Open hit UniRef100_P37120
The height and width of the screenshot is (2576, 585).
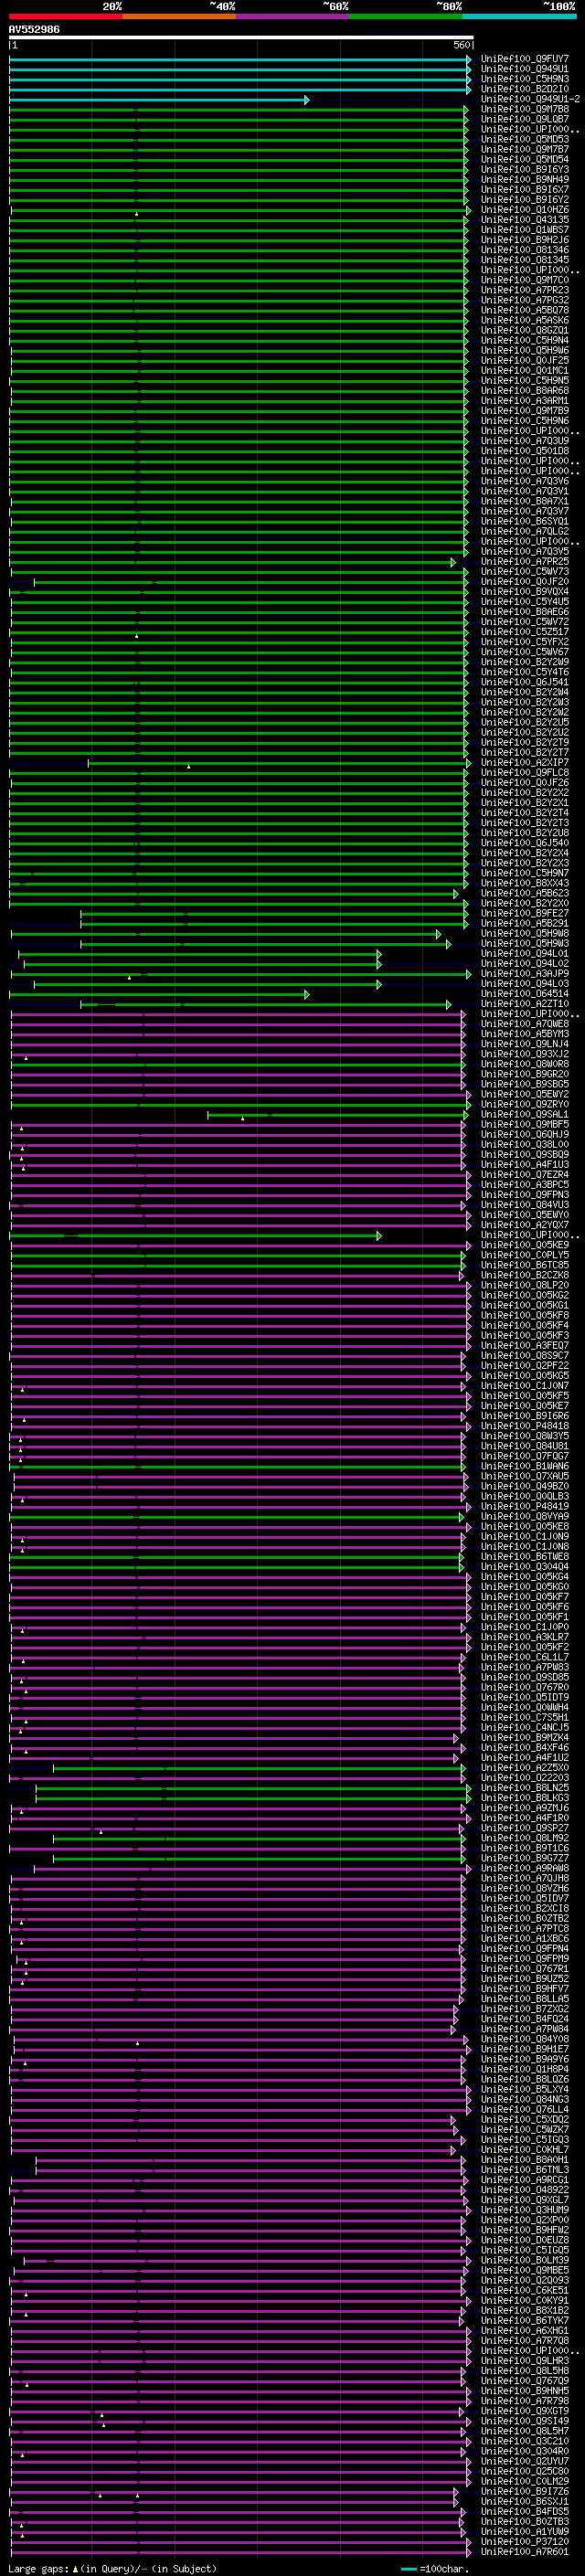[x=524, y=2542]
